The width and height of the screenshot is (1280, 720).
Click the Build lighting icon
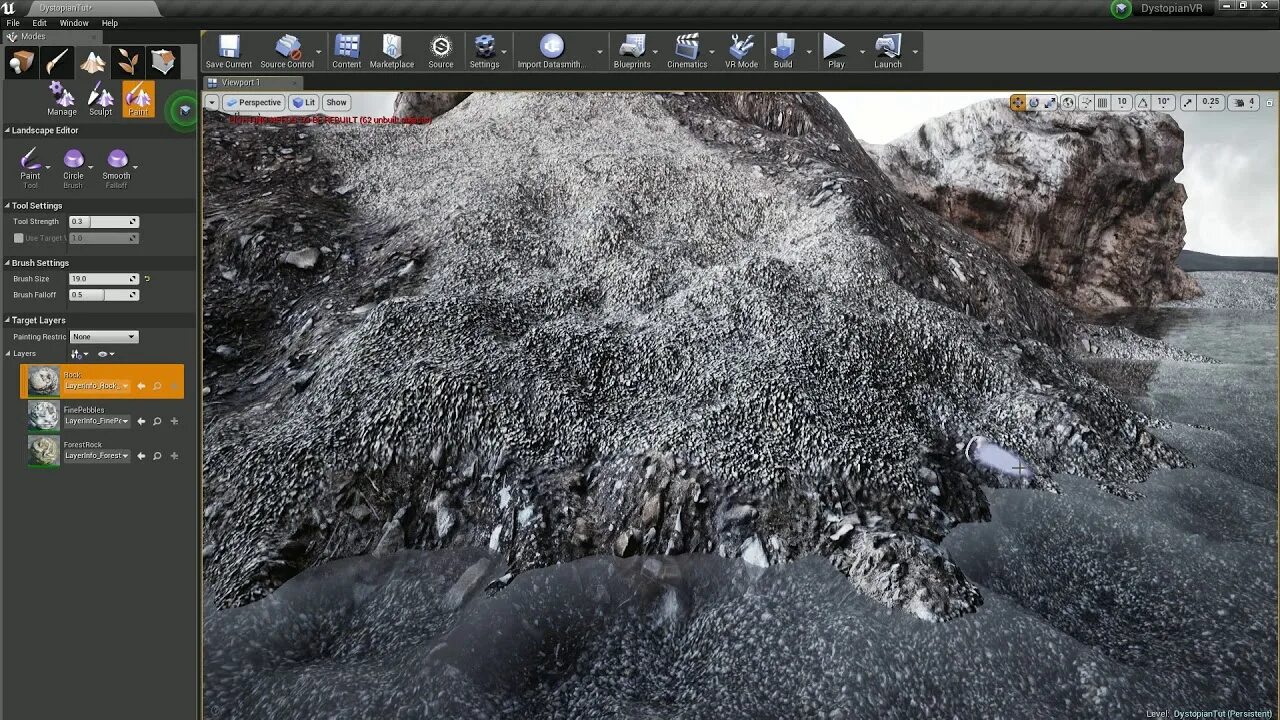(783, 51)
